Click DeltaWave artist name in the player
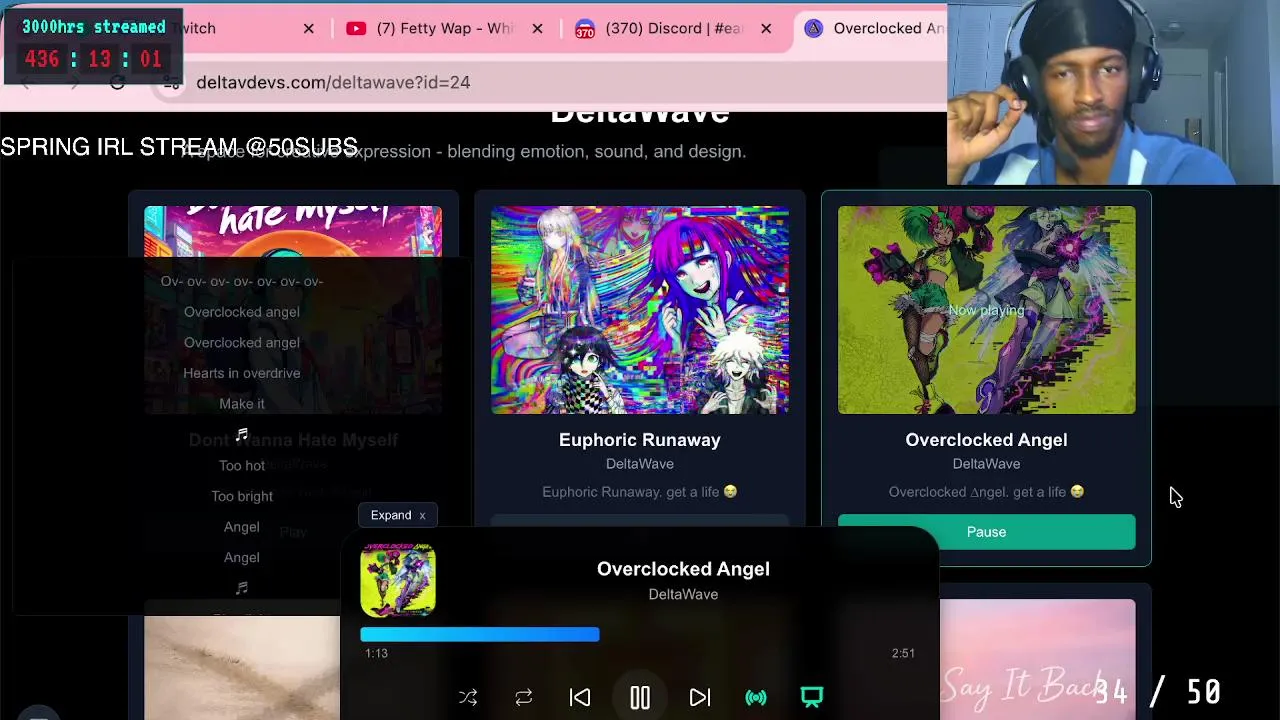The image size is (1280, 720). (x=683, y=594)
